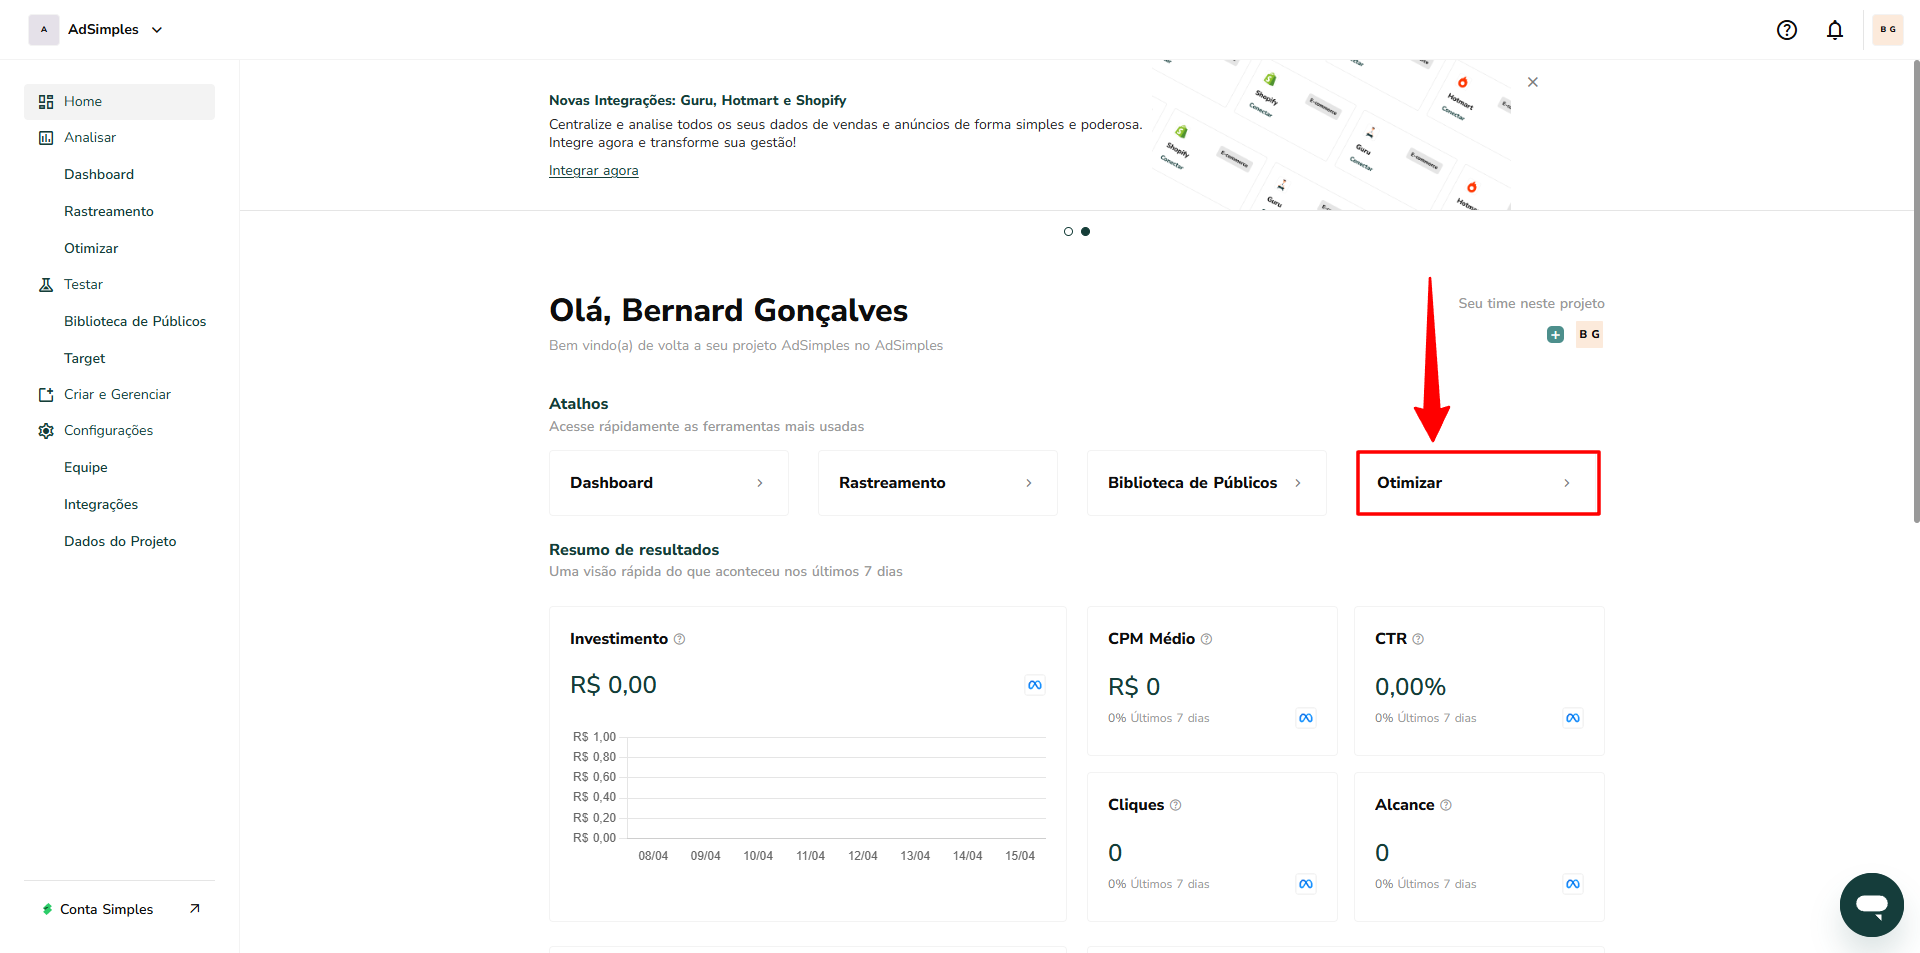The image size is (1920, 953).
Task: Click the Resumo de resultados heading
Action: point(634,550)
